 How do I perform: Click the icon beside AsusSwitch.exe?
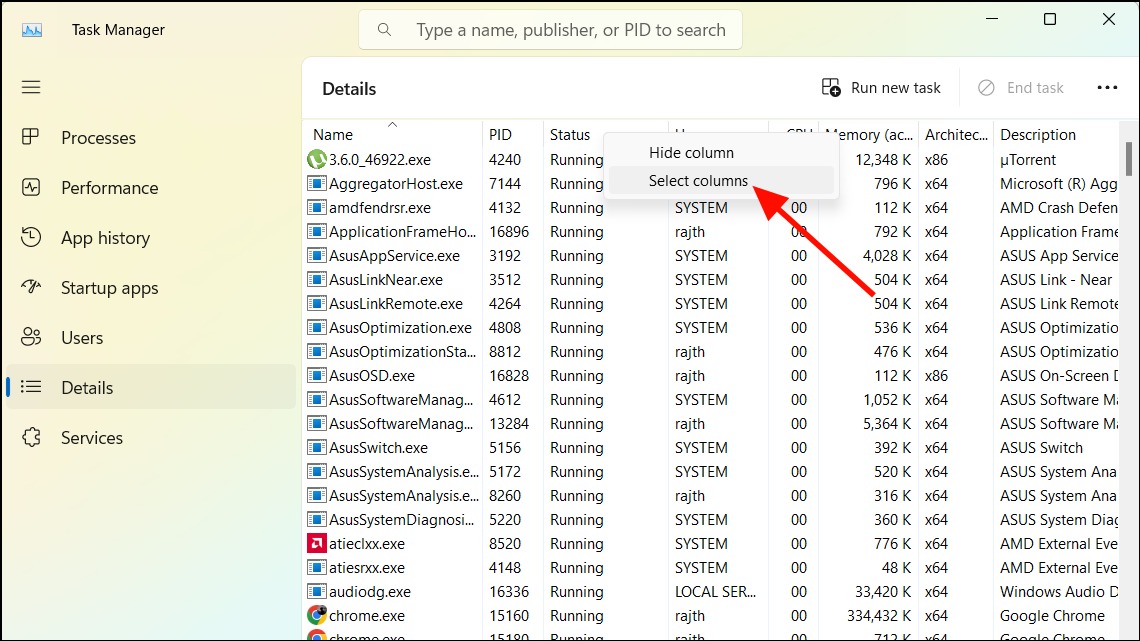[316, 447]
